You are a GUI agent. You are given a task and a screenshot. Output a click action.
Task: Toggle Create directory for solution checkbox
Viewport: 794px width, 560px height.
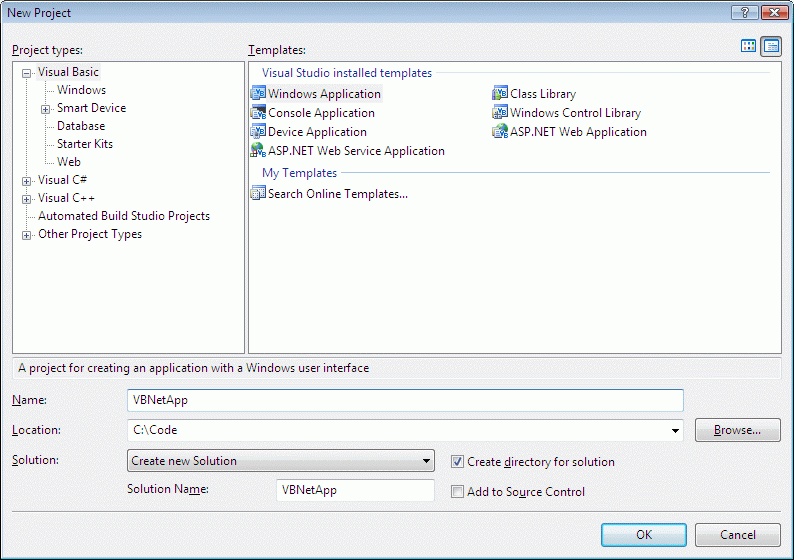click(457, 461)
